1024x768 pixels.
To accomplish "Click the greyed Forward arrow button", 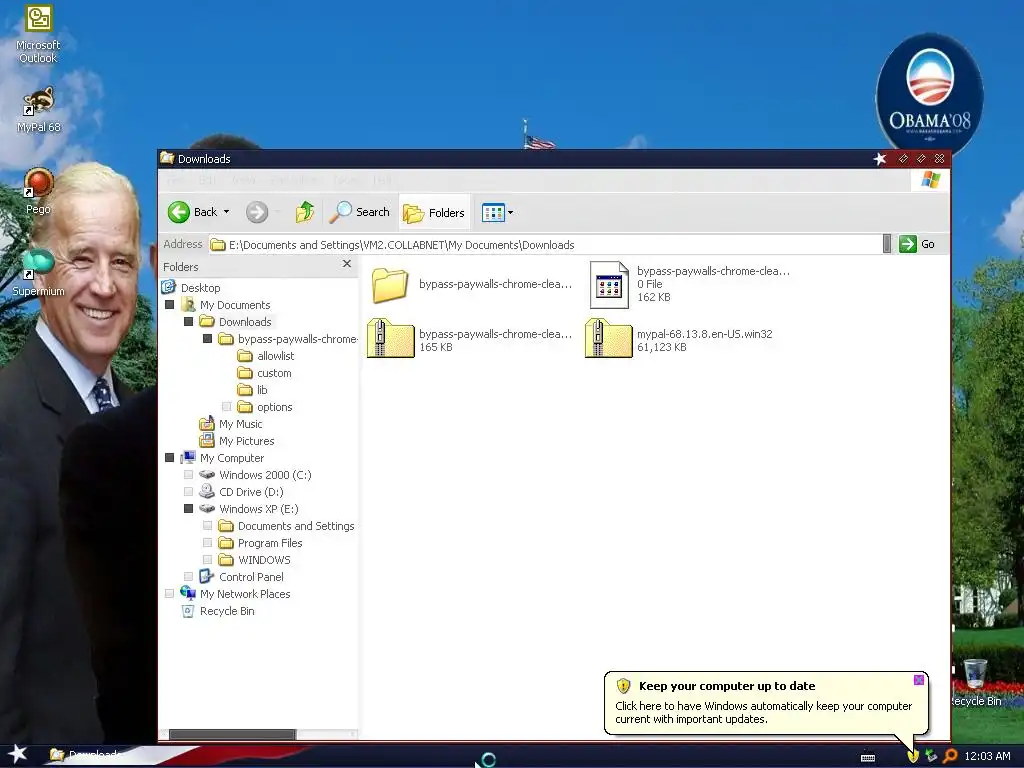I will 257,212.
